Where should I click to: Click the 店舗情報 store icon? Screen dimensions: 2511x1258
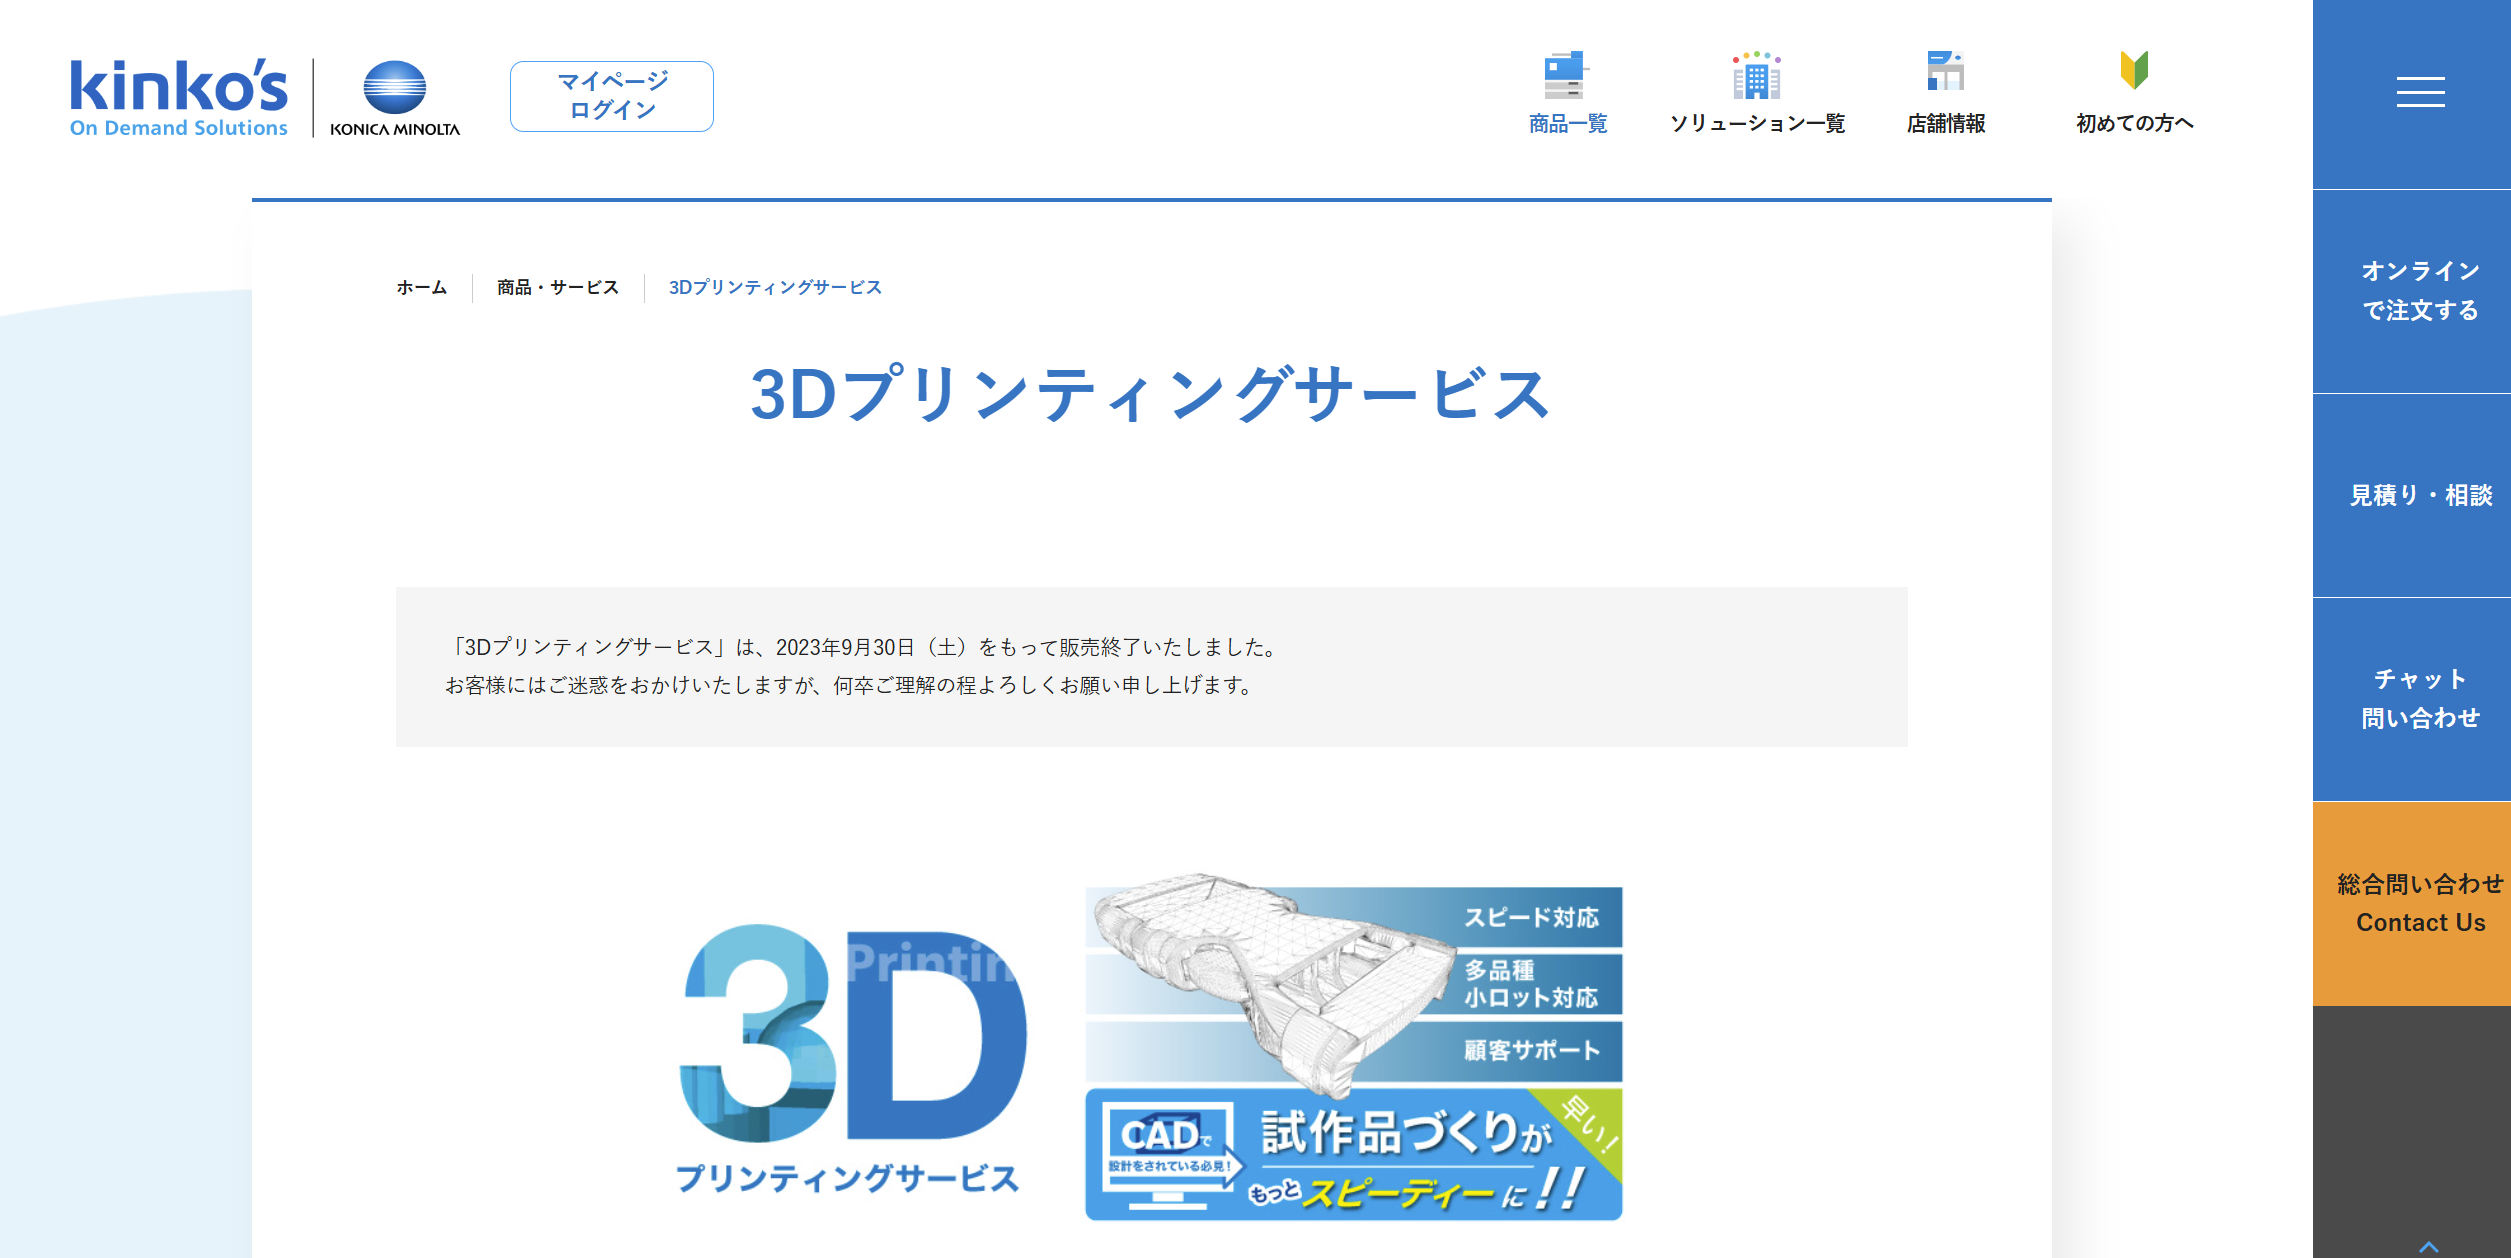pyautogui.click(x=1946, y=72)
